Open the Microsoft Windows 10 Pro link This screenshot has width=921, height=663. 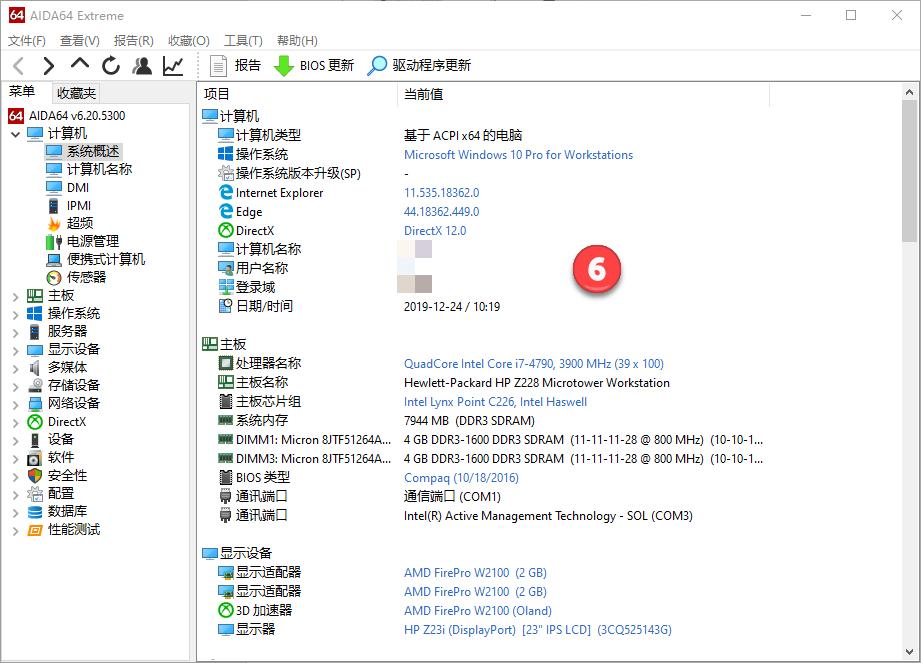click(518, 155)
